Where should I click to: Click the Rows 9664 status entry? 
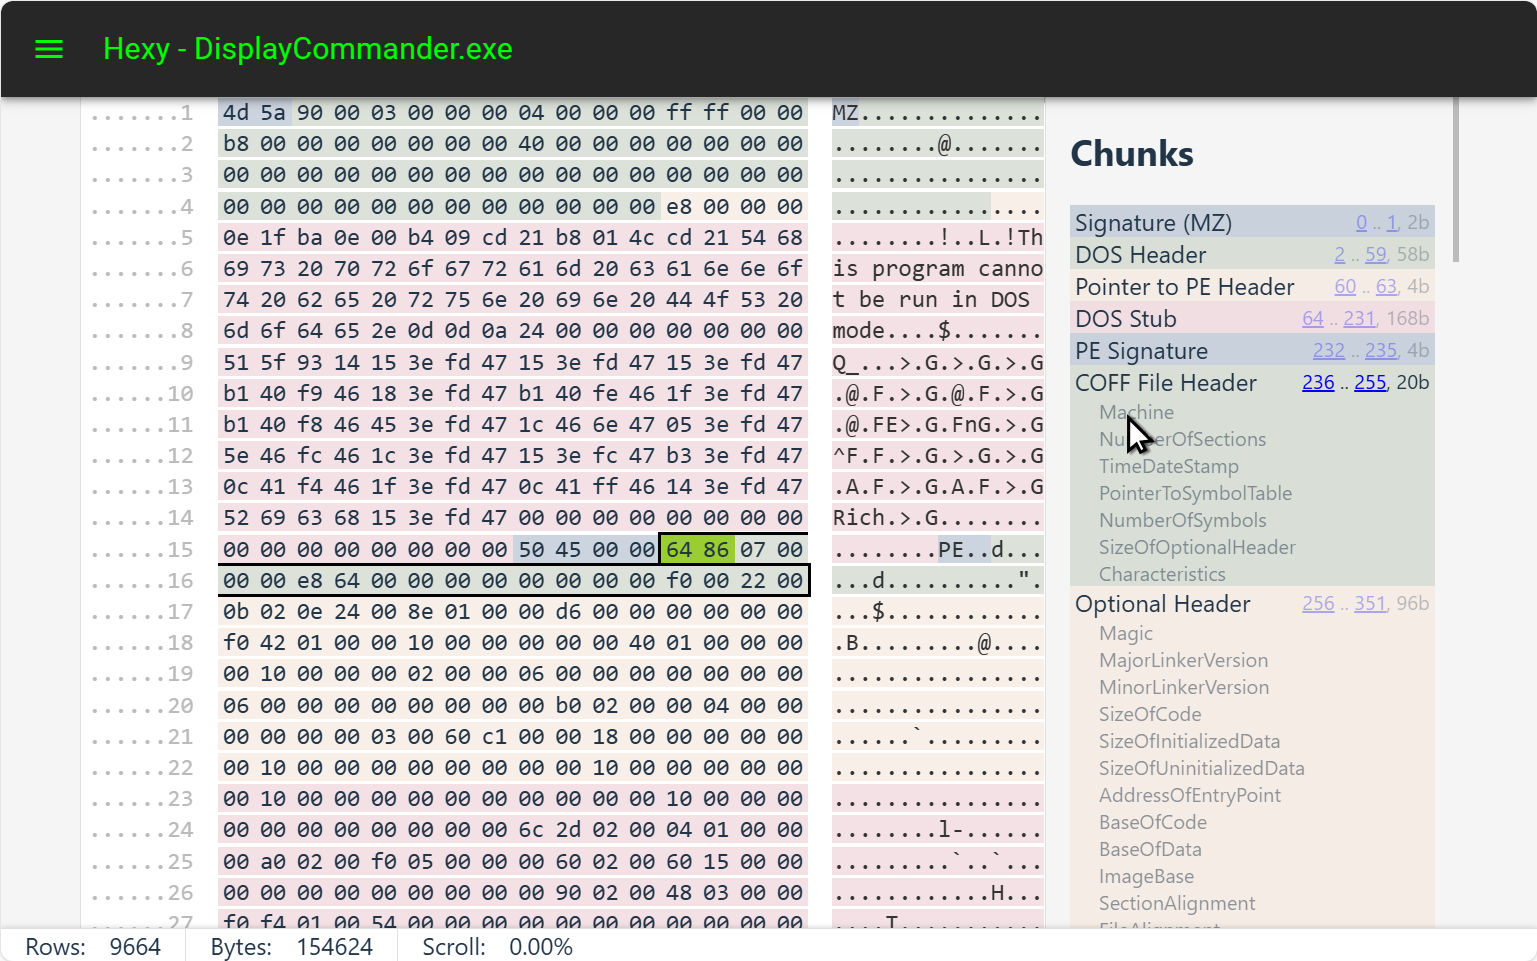pos(93,946)
